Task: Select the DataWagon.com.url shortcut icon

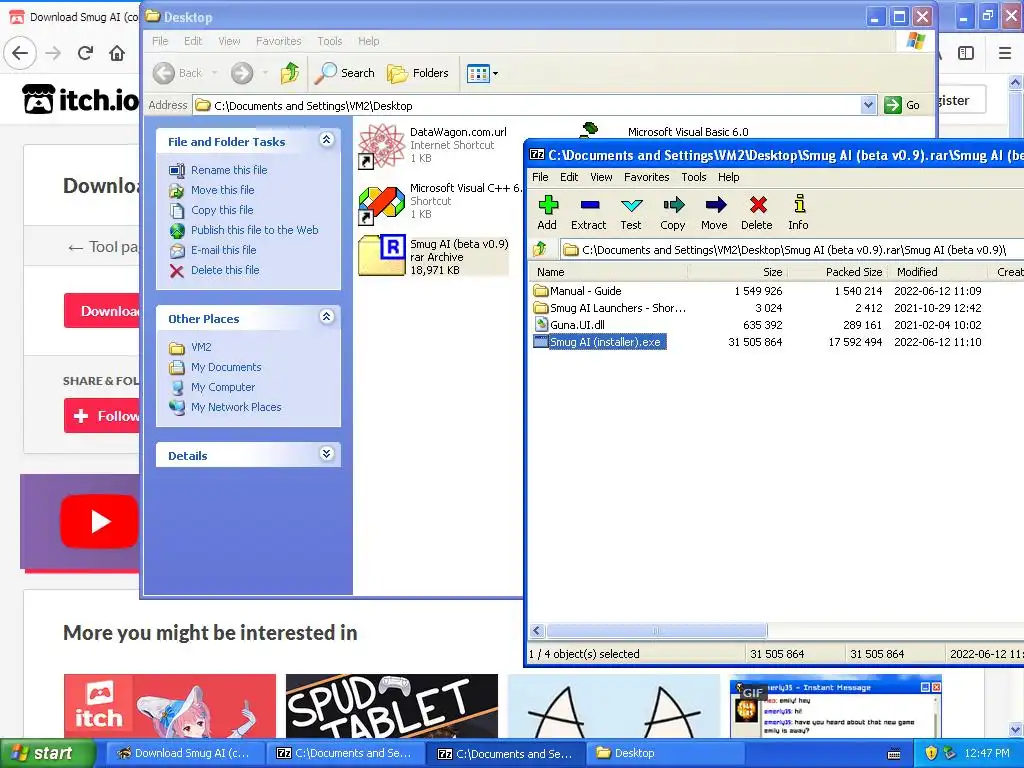Action: click(x=381, y=146)
